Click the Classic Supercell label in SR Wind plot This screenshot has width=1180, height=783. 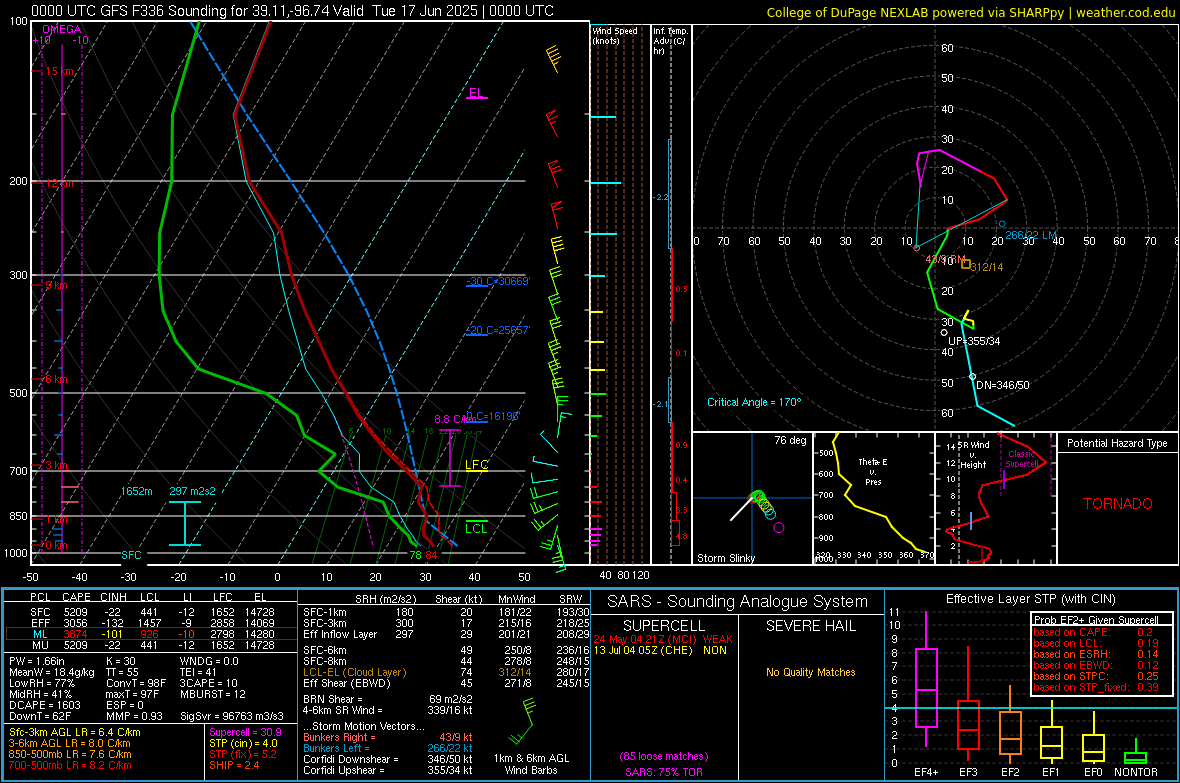click(x=1022, y=459)
